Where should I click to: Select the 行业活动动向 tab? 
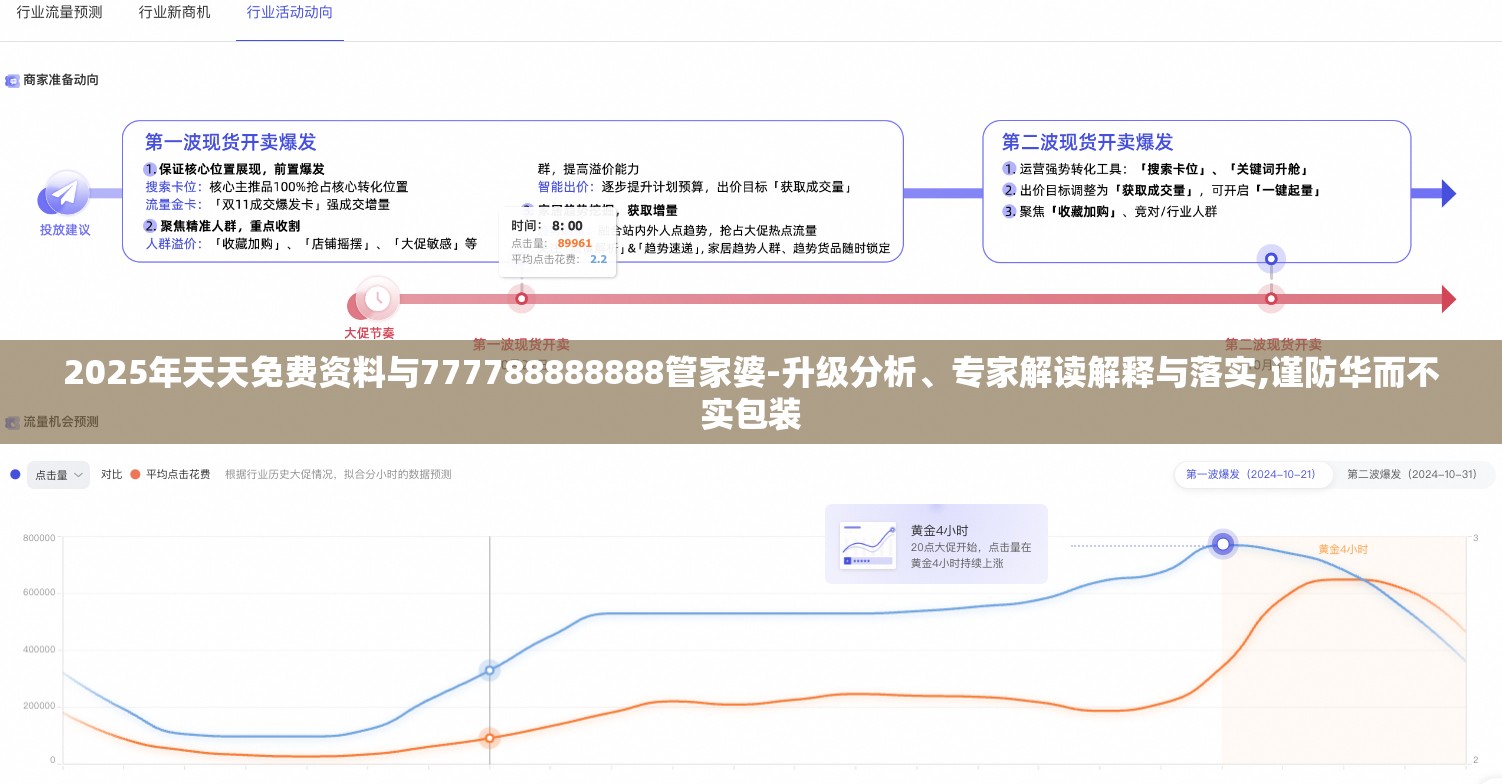(290, 13)
